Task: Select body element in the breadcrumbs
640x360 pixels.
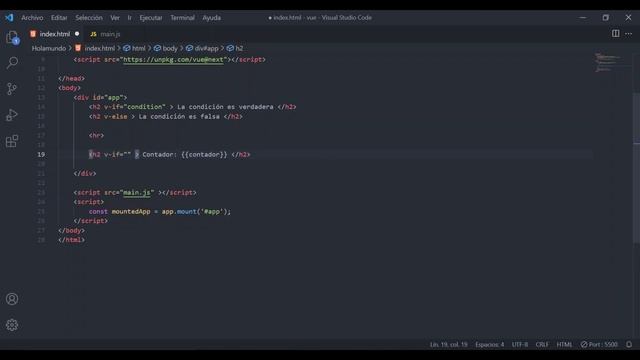Action: click(170, 48)
